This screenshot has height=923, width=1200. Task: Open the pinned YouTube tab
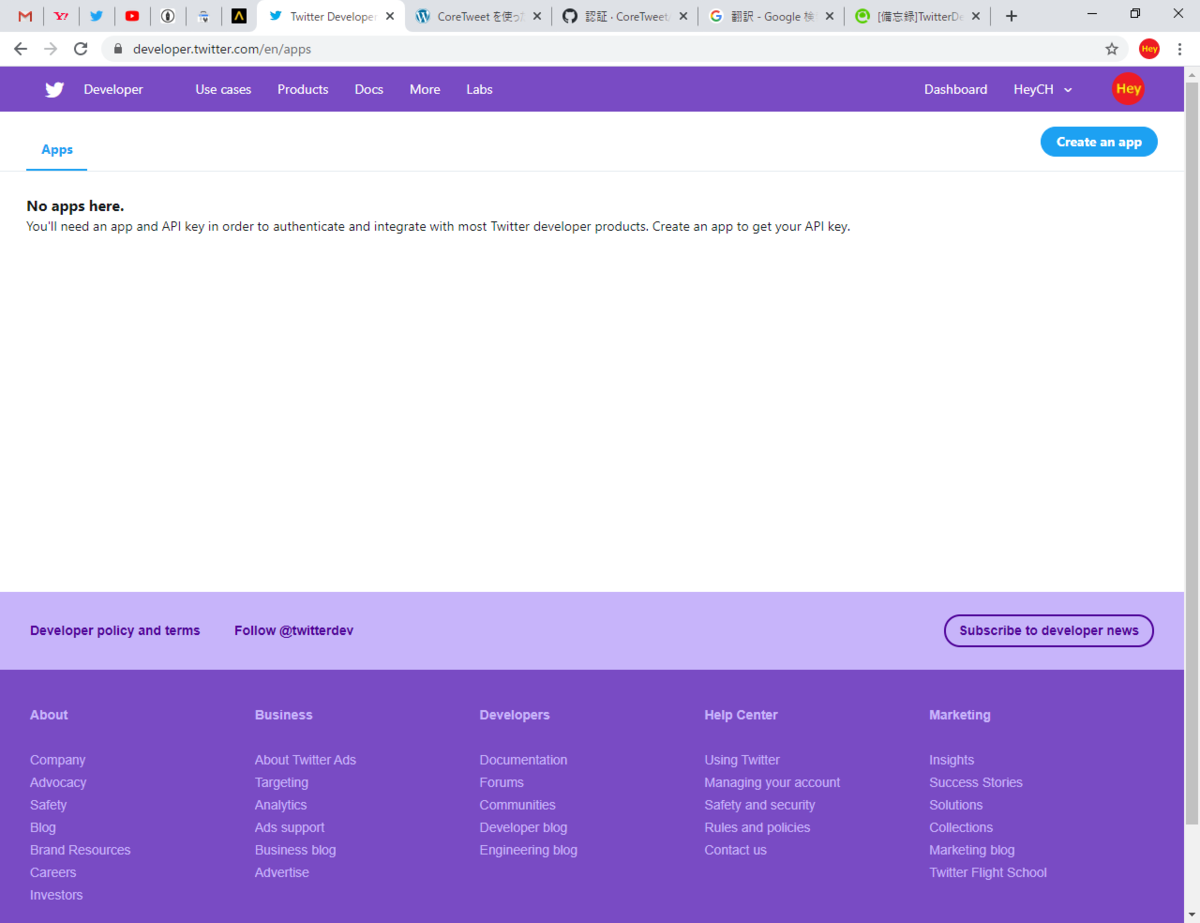click(132, 16)
